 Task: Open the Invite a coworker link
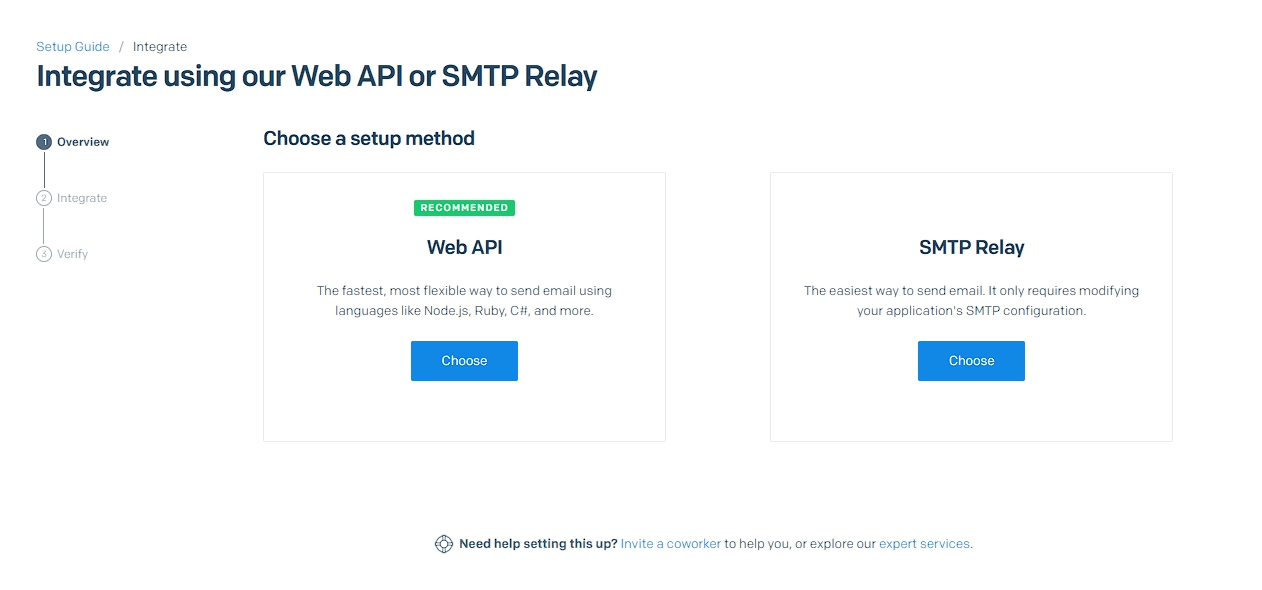click(670, 544)
